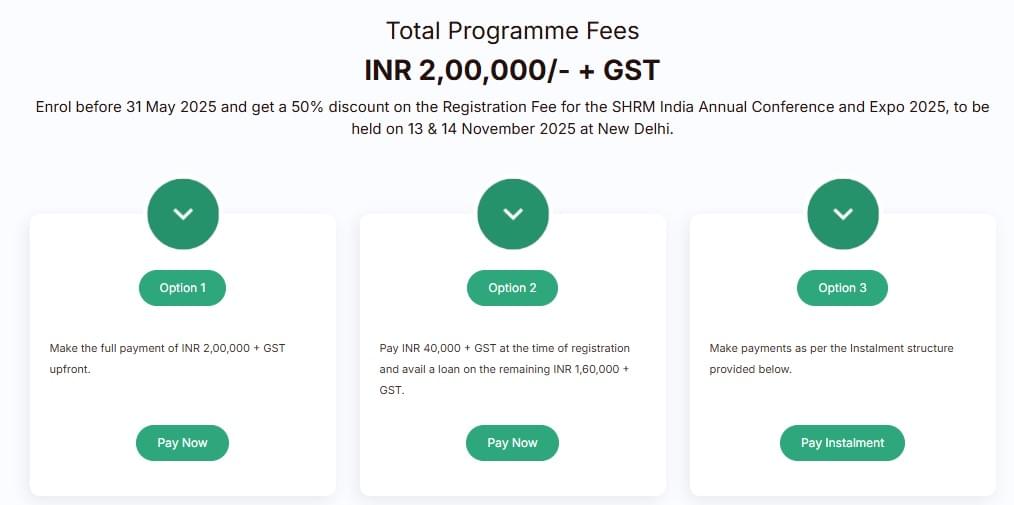Select the Option 3 pill label

(x=842, y=288)
